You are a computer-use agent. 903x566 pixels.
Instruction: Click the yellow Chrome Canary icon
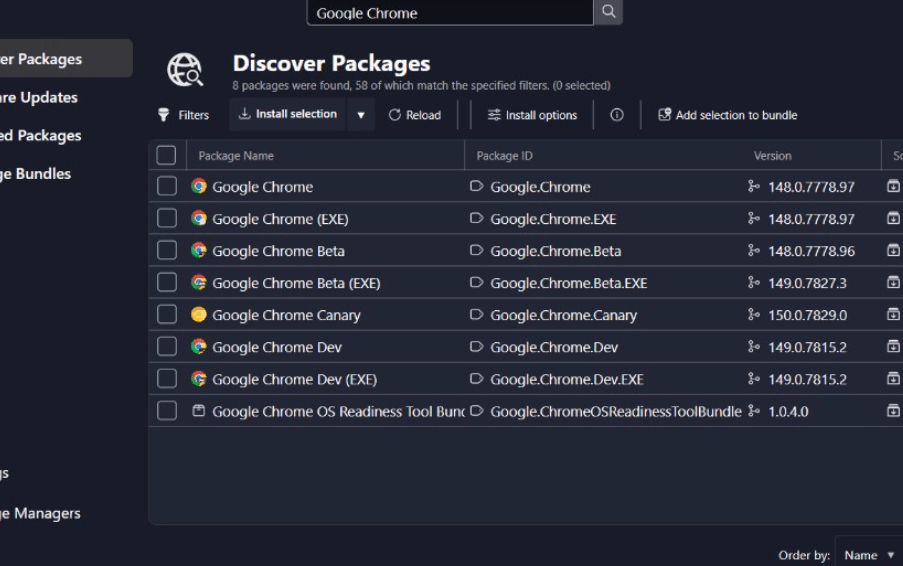(x=199, y=314)
